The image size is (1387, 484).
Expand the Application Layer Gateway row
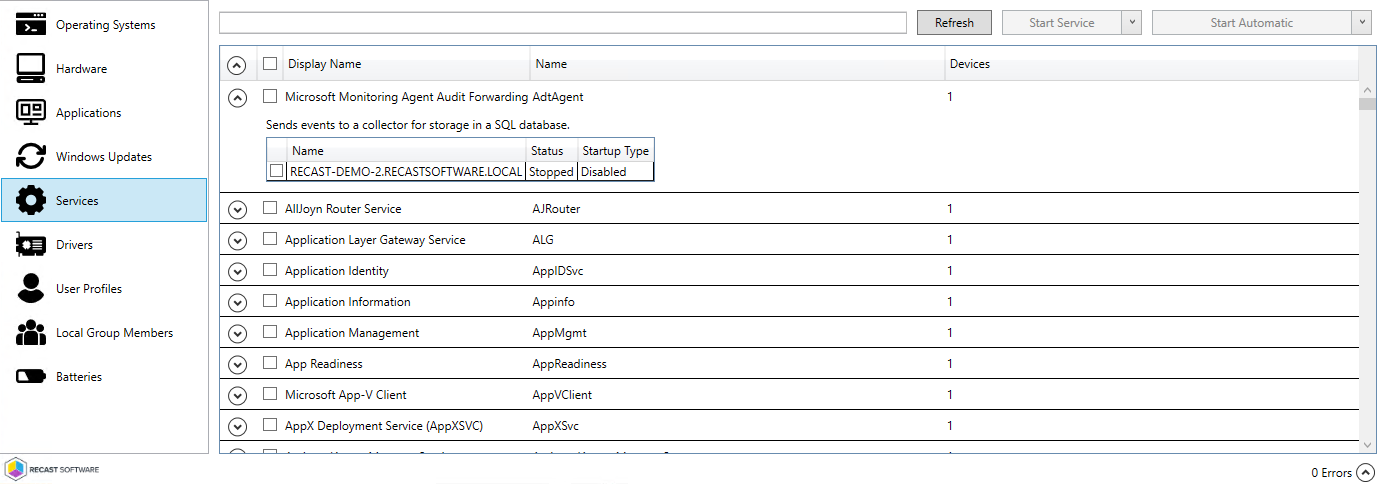(x=237, y=241)
